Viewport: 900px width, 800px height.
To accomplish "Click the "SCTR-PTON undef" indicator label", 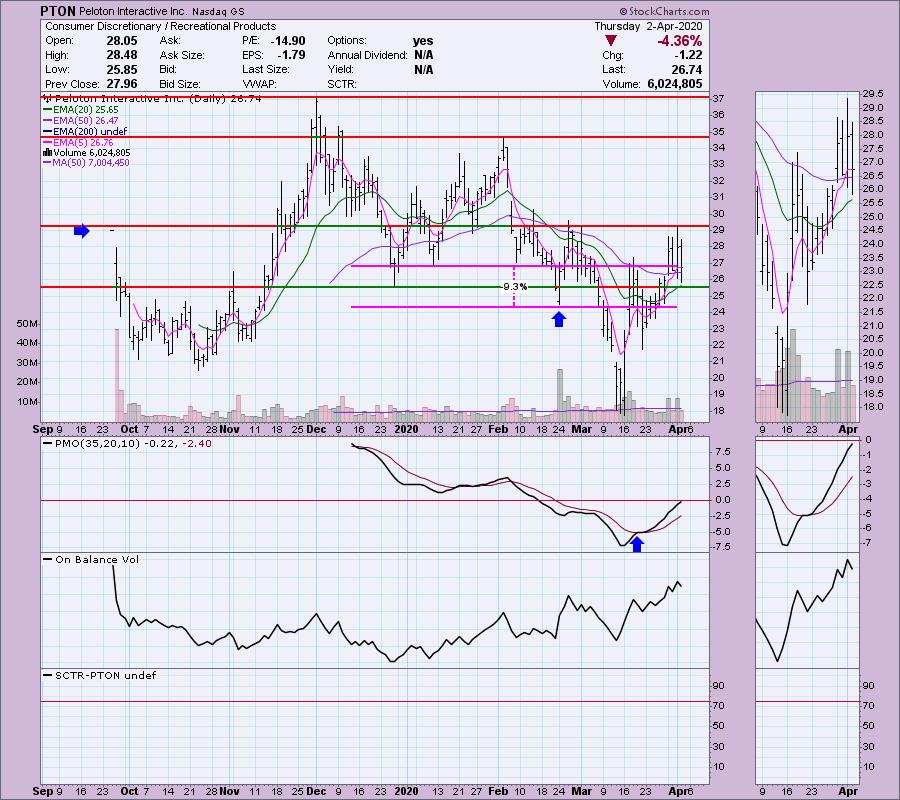I will (x=106, y=675).
